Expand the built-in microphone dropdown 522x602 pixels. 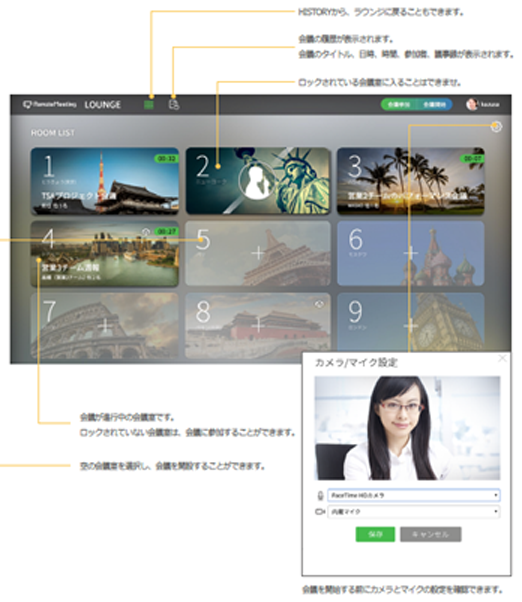414,512
